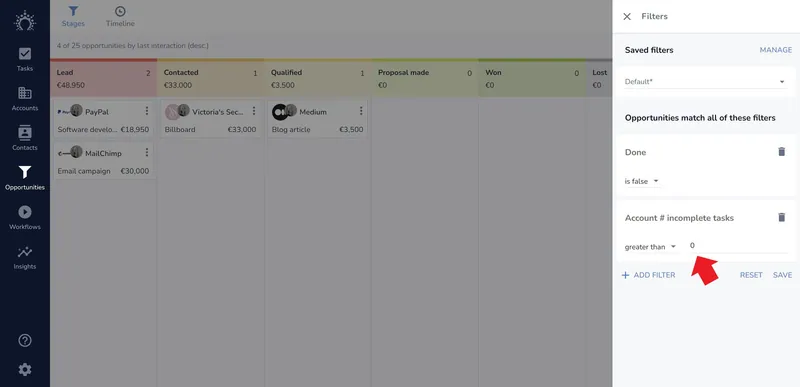
Task: Click the Proposal made stage header
Action: [x=425, y=79]
